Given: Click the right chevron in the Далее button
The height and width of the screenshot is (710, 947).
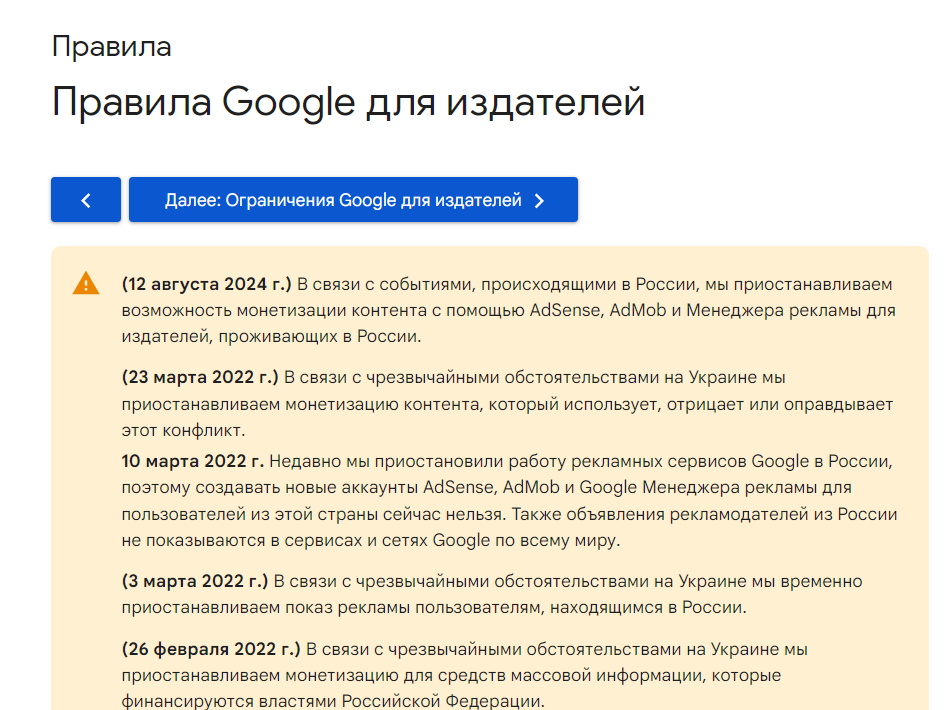Looking at the screenshot, I should click(x=539, y=200).
